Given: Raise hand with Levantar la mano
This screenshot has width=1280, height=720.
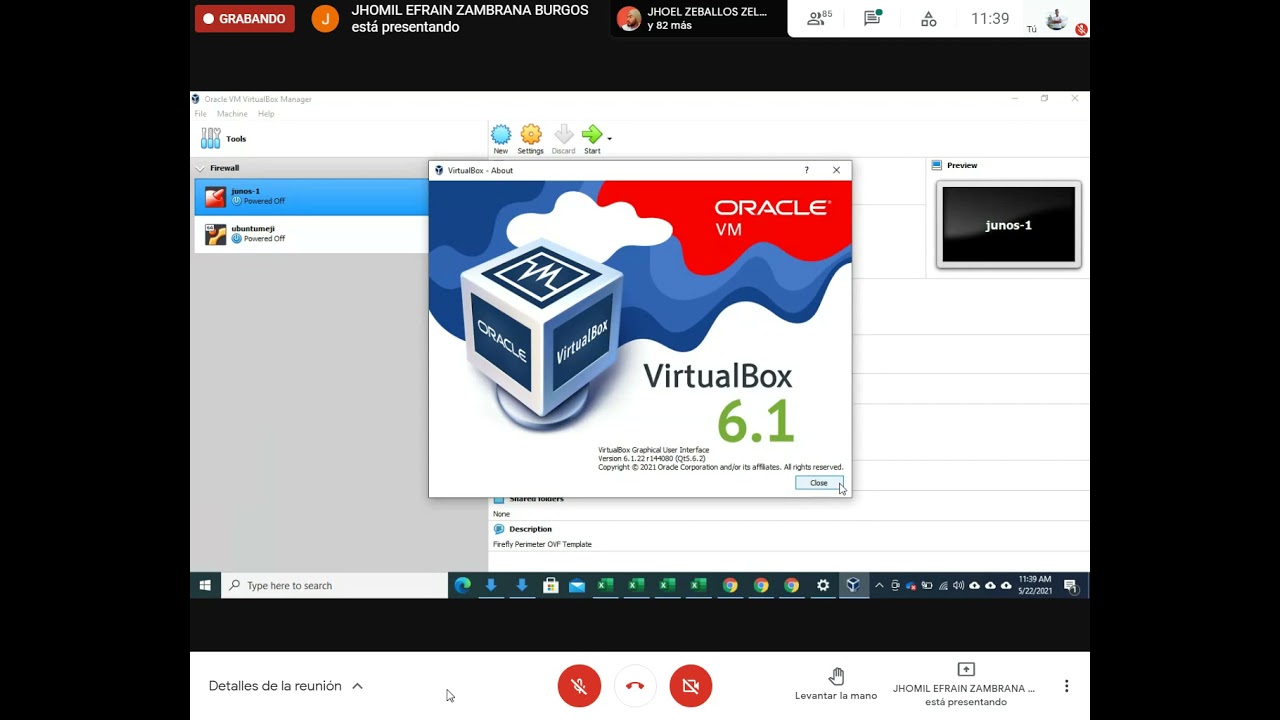Looking at the screenshot, I should click(836, 684).
